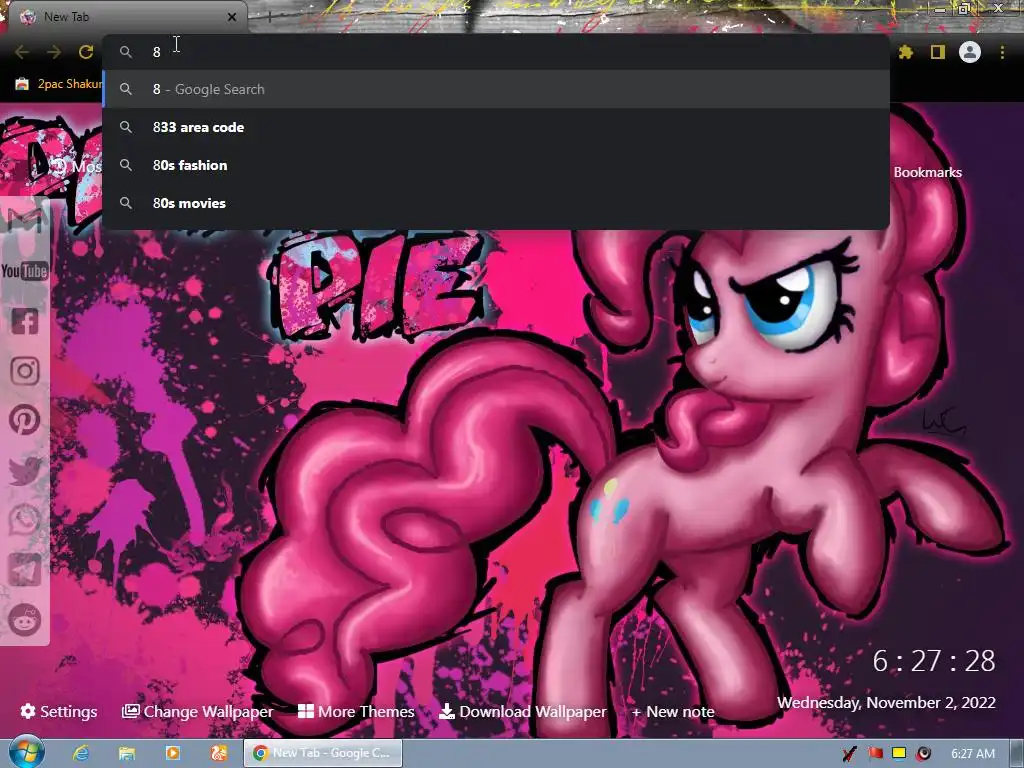Click the 6:27:28 clock display
Image resolution: width=1024 pixels, height=768 pixels.
pyautogui.click(x=934, y=661)
